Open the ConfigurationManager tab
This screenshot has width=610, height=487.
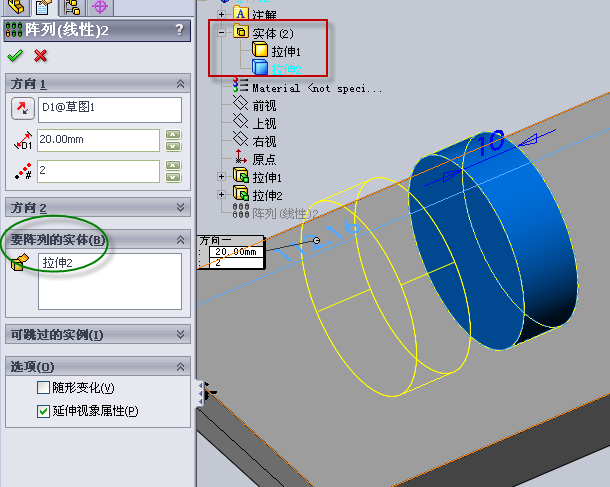click(72, 7)
